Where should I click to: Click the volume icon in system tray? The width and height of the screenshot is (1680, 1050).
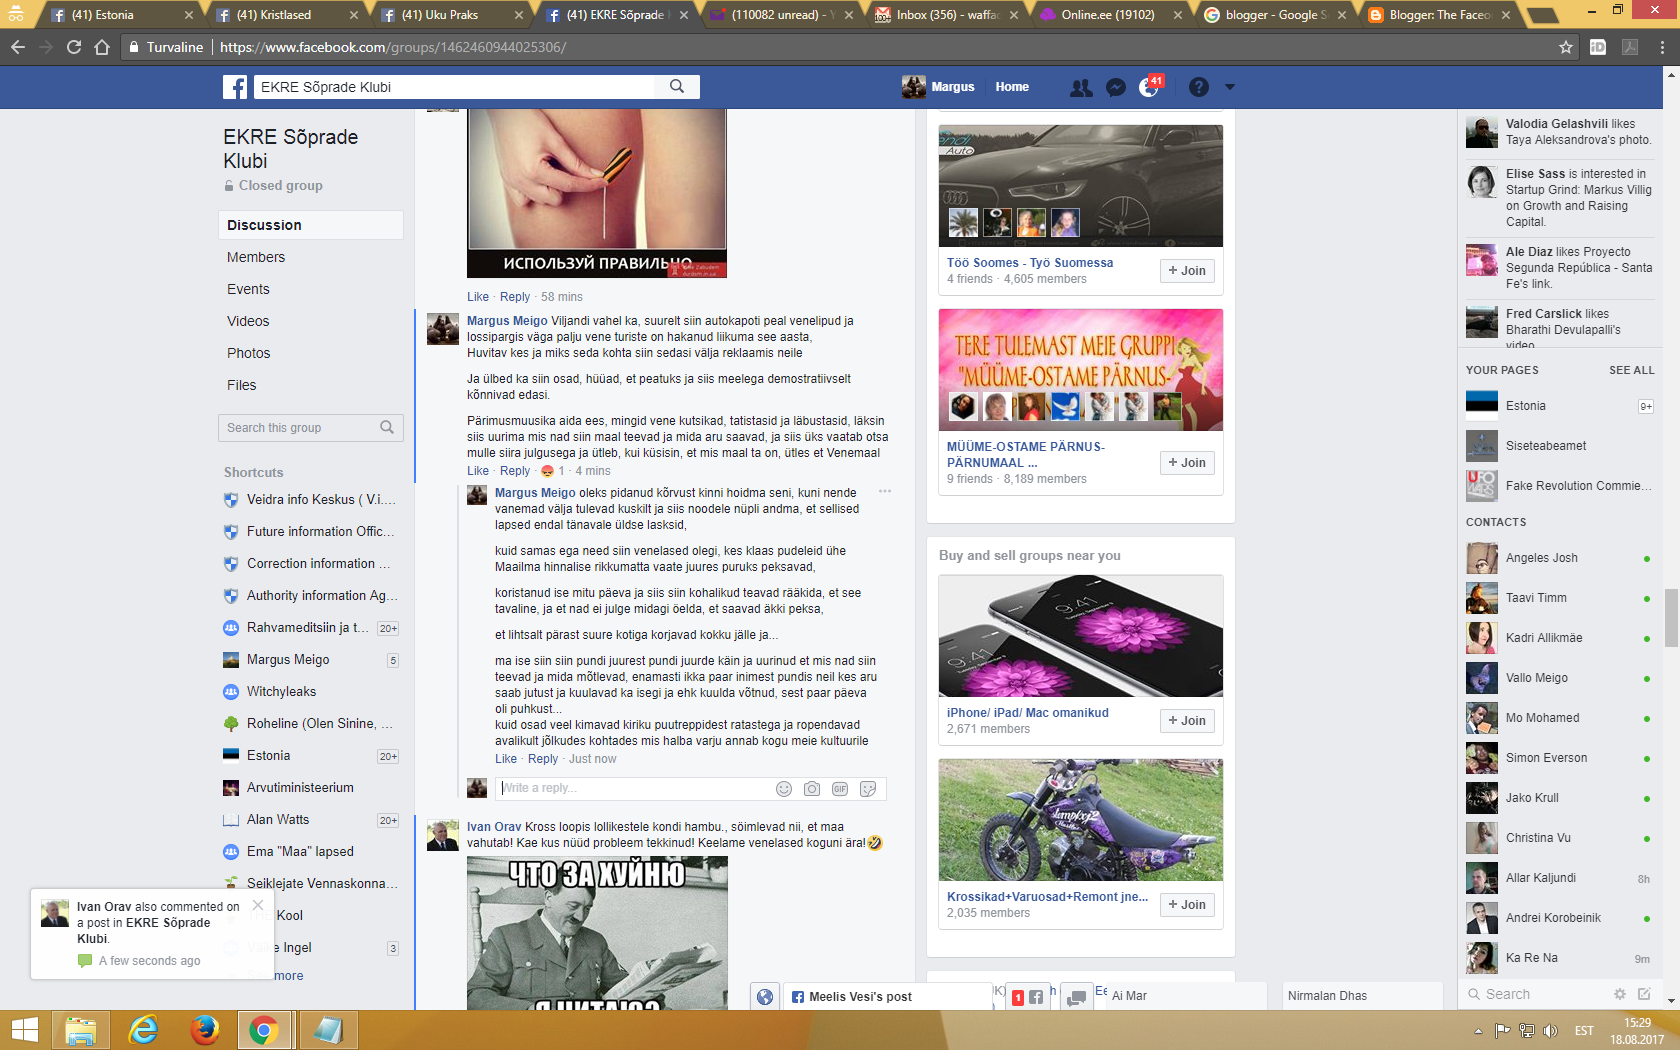(x=1550, y=1031)
